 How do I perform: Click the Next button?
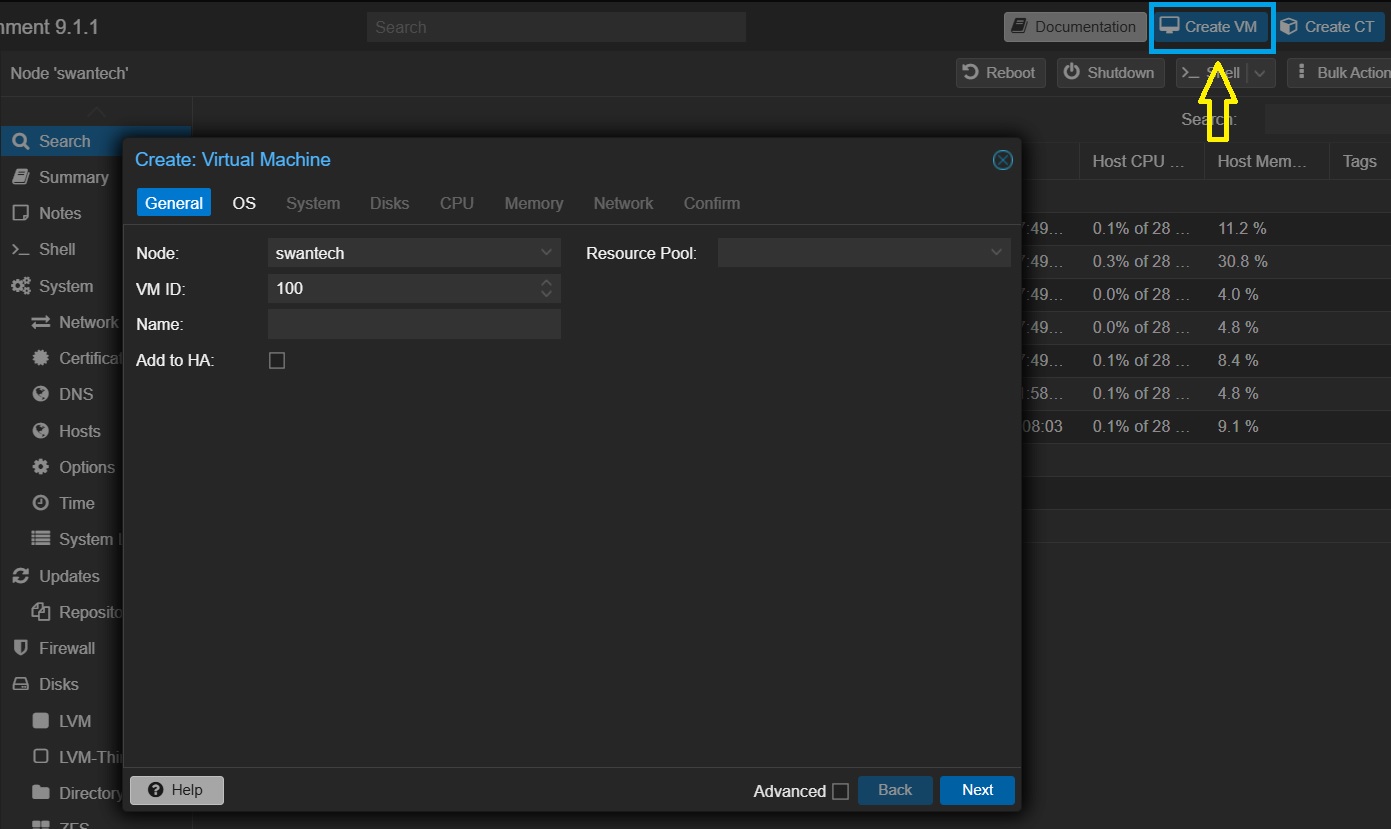coord(977,790)
